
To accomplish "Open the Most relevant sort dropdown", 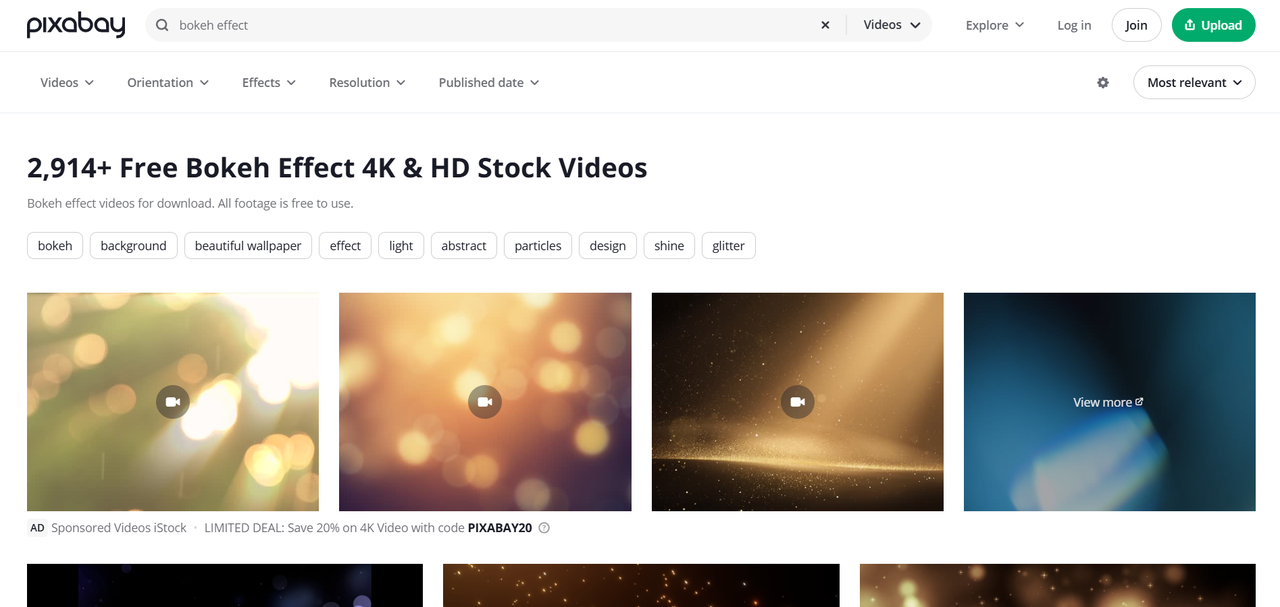I will point(1194,83).
